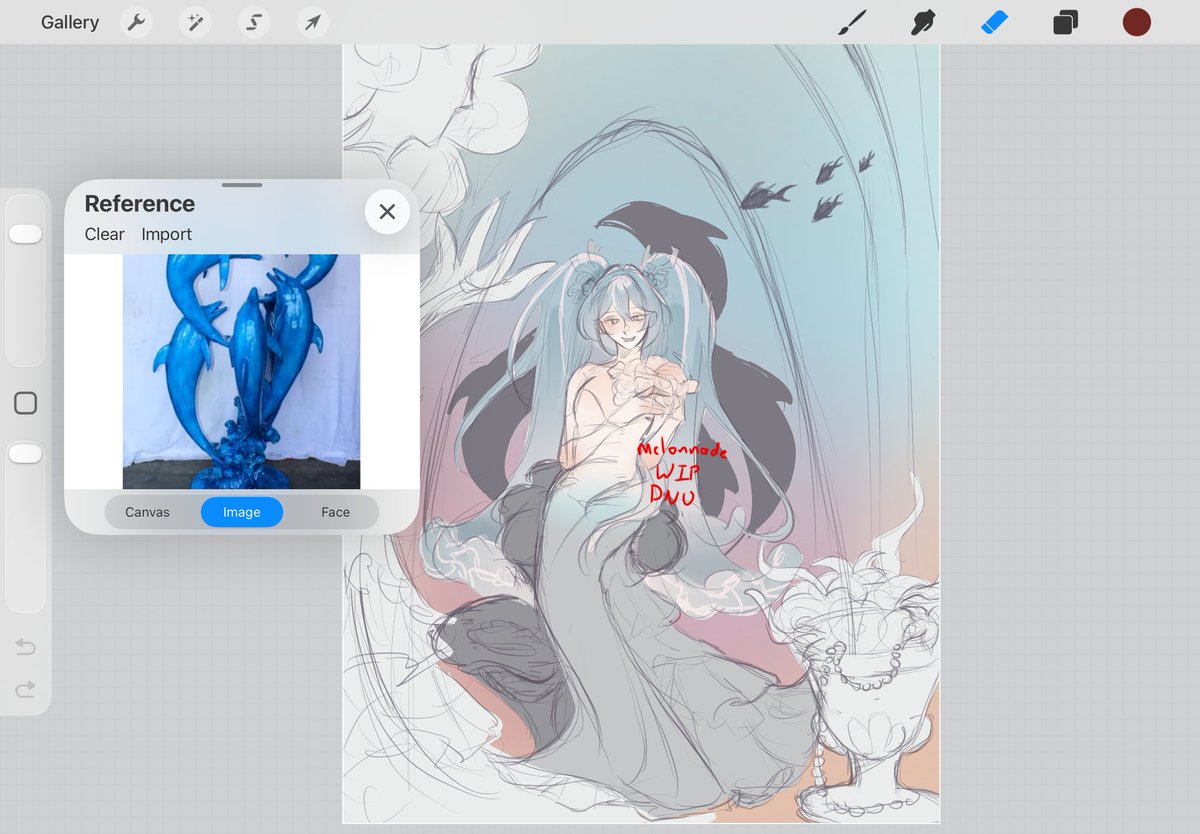Open the active color picker circle
1200x834 pixels.
tap(1137, 22)
